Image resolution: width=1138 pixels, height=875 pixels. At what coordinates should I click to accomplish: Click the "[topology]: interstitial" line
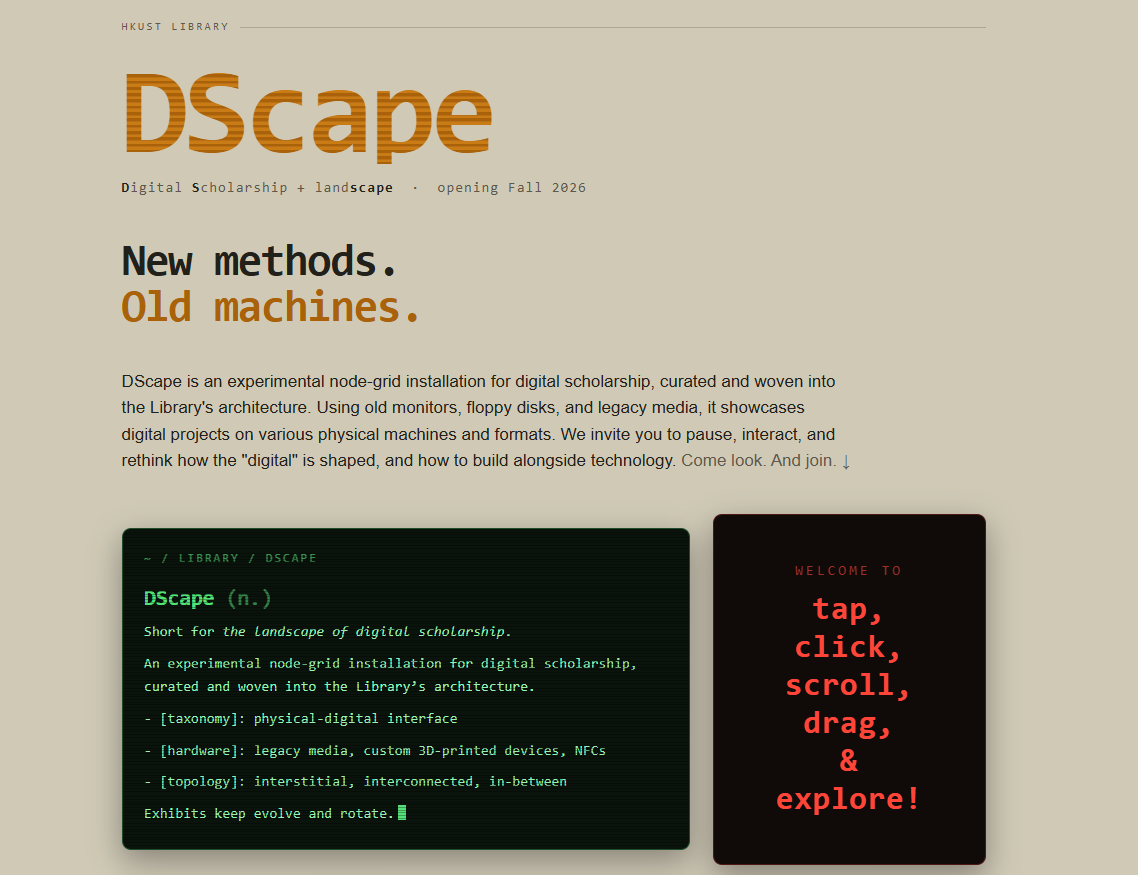point(355,781)
